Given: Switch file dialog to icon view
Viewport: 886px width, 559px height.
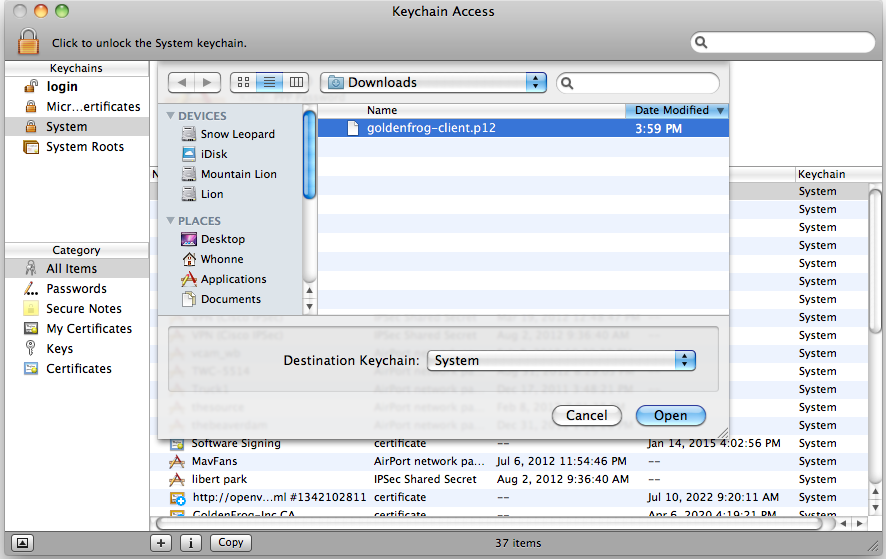Looking at the screenshot, I should pyautogui.click(x=244, y=83).
